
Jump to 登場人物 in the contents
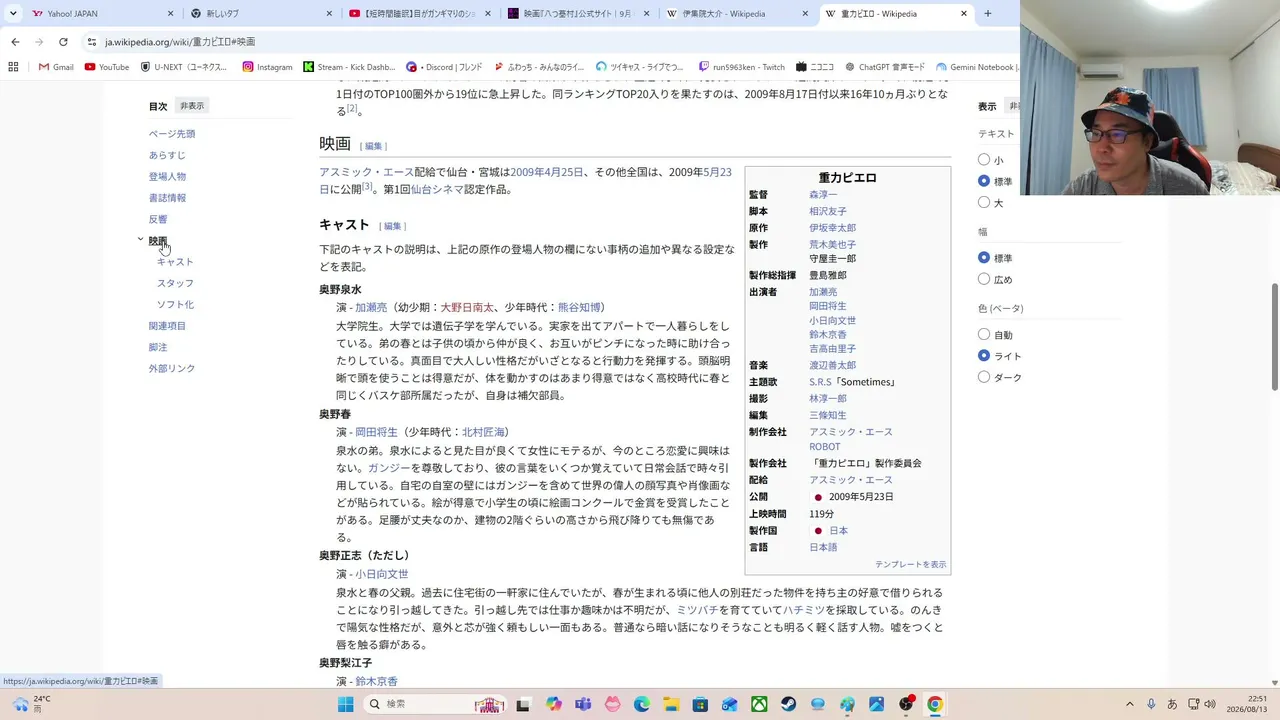[x=167, y=177]
